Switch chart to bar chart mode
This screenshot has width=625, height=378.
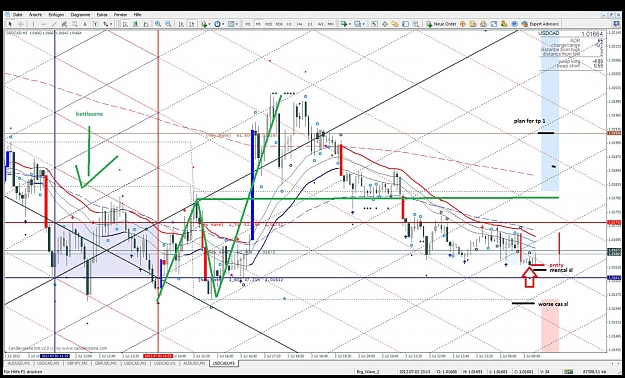pos(125,24)
